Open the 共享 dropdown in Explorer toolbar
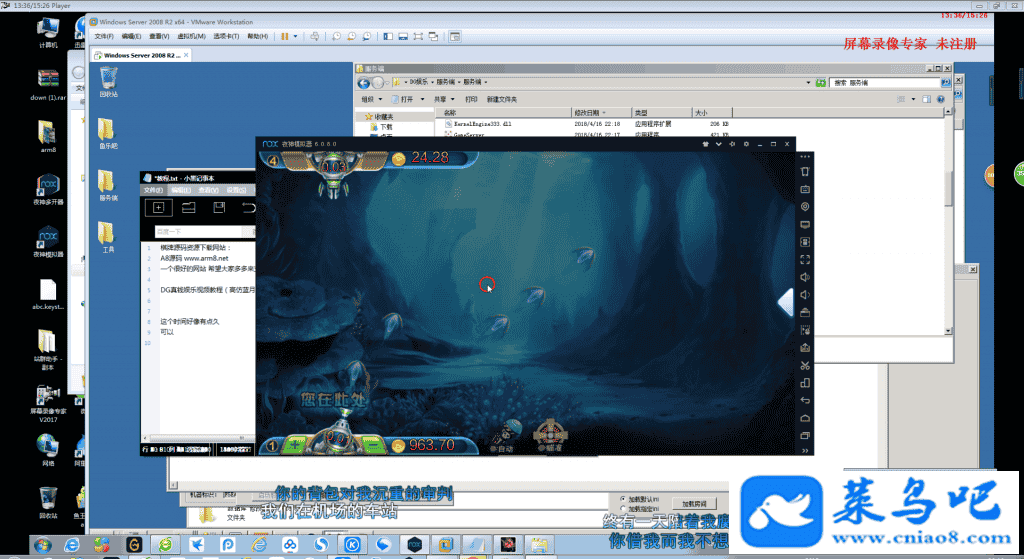Screen dimensions: 1024x559 [x=441, y=100]
